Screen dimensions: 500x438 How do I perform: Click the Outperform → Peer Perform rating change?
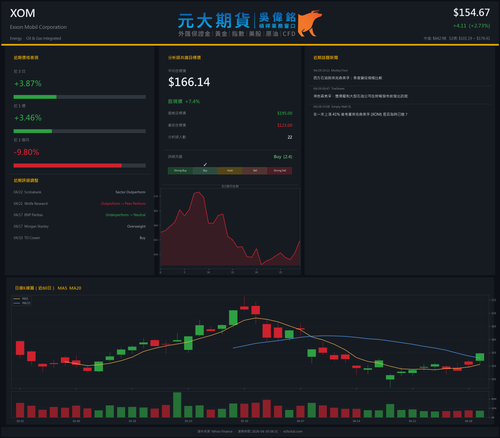pos(123,204)
